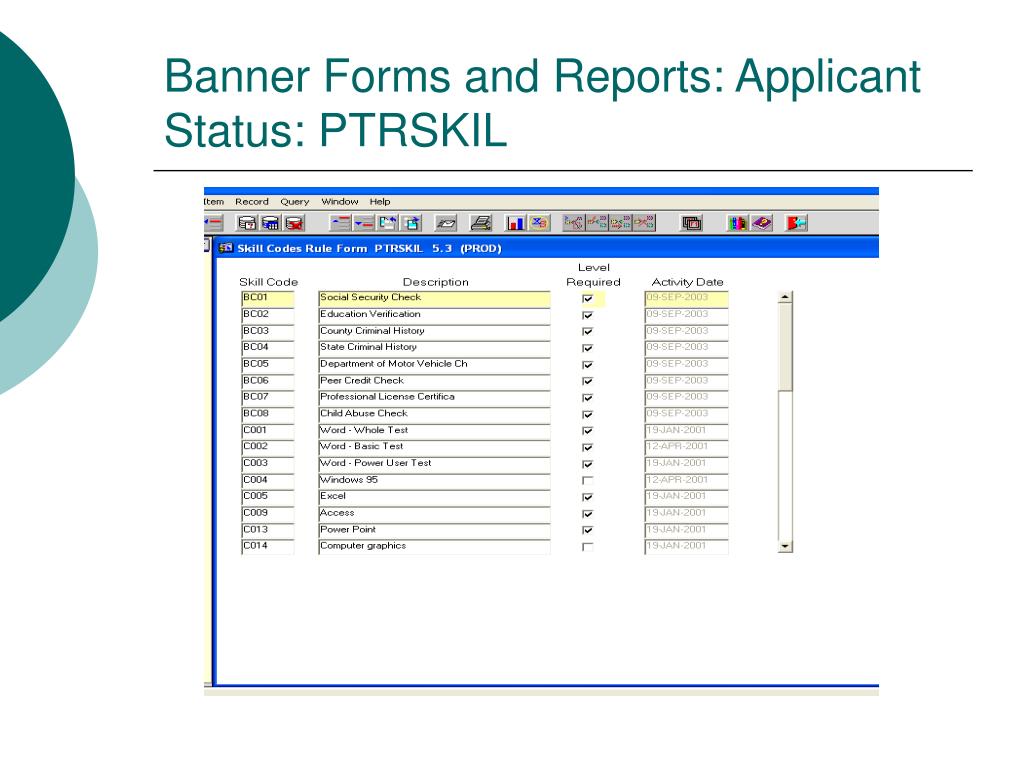Click the scrollbar down arrow
1024x768 pixels.
tap(786, 547)
